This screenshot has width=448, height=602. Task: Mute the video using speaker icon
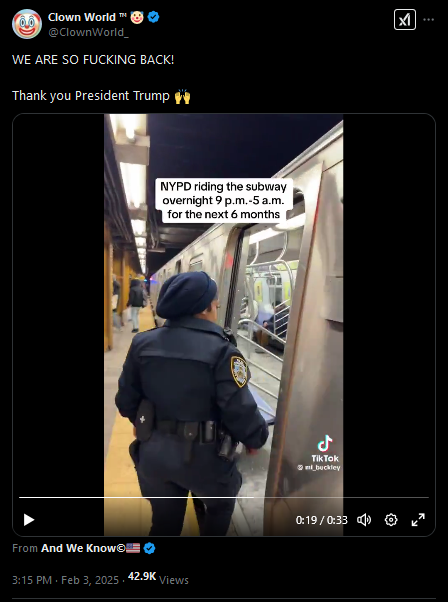click(364, 520)
